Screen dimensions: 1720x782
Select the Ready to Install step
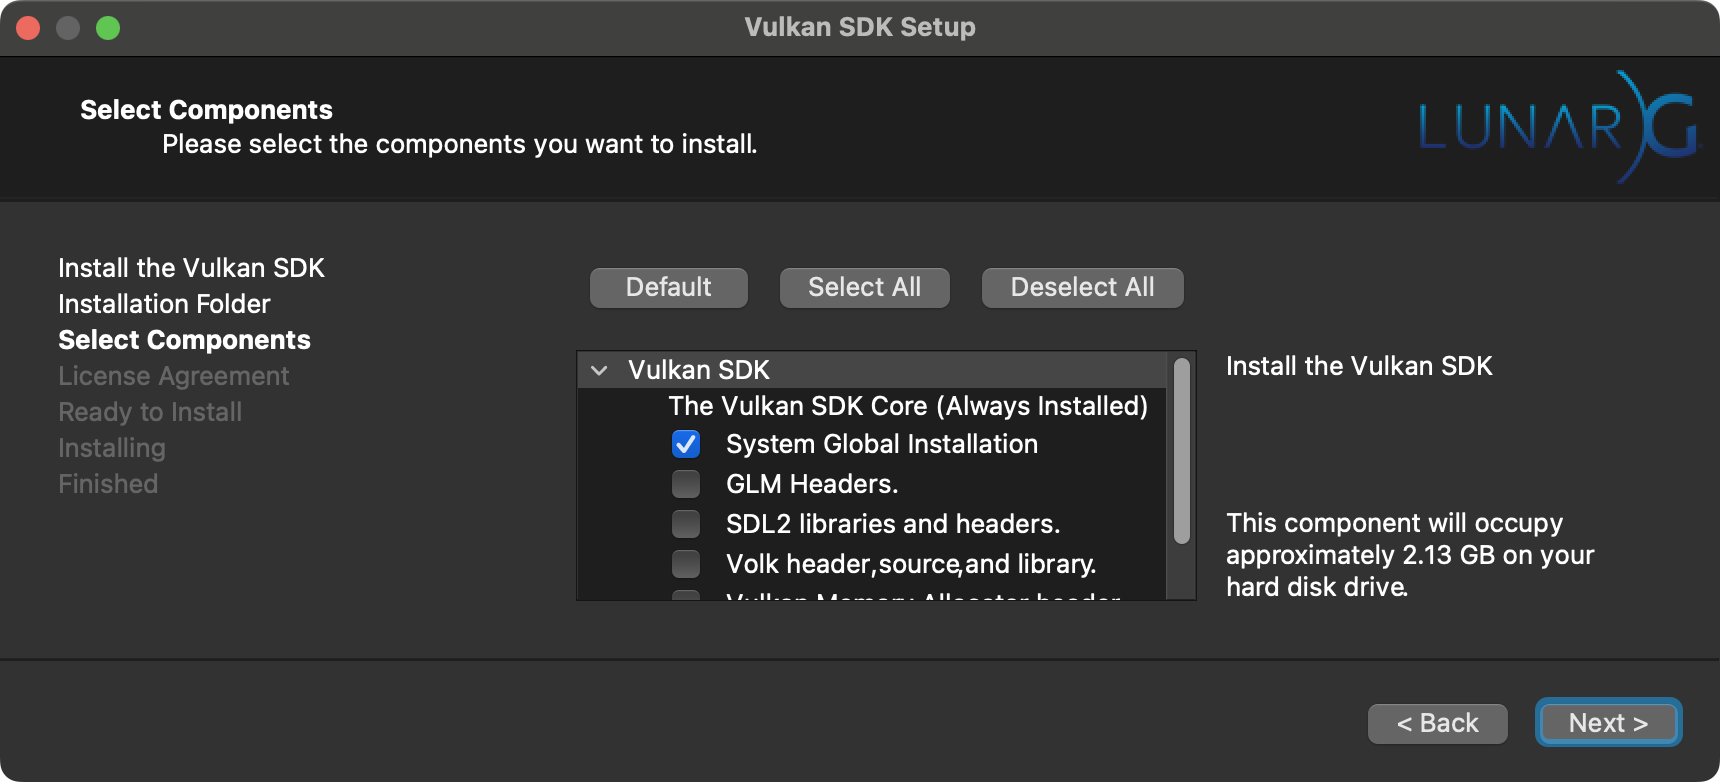click(150, 412)
